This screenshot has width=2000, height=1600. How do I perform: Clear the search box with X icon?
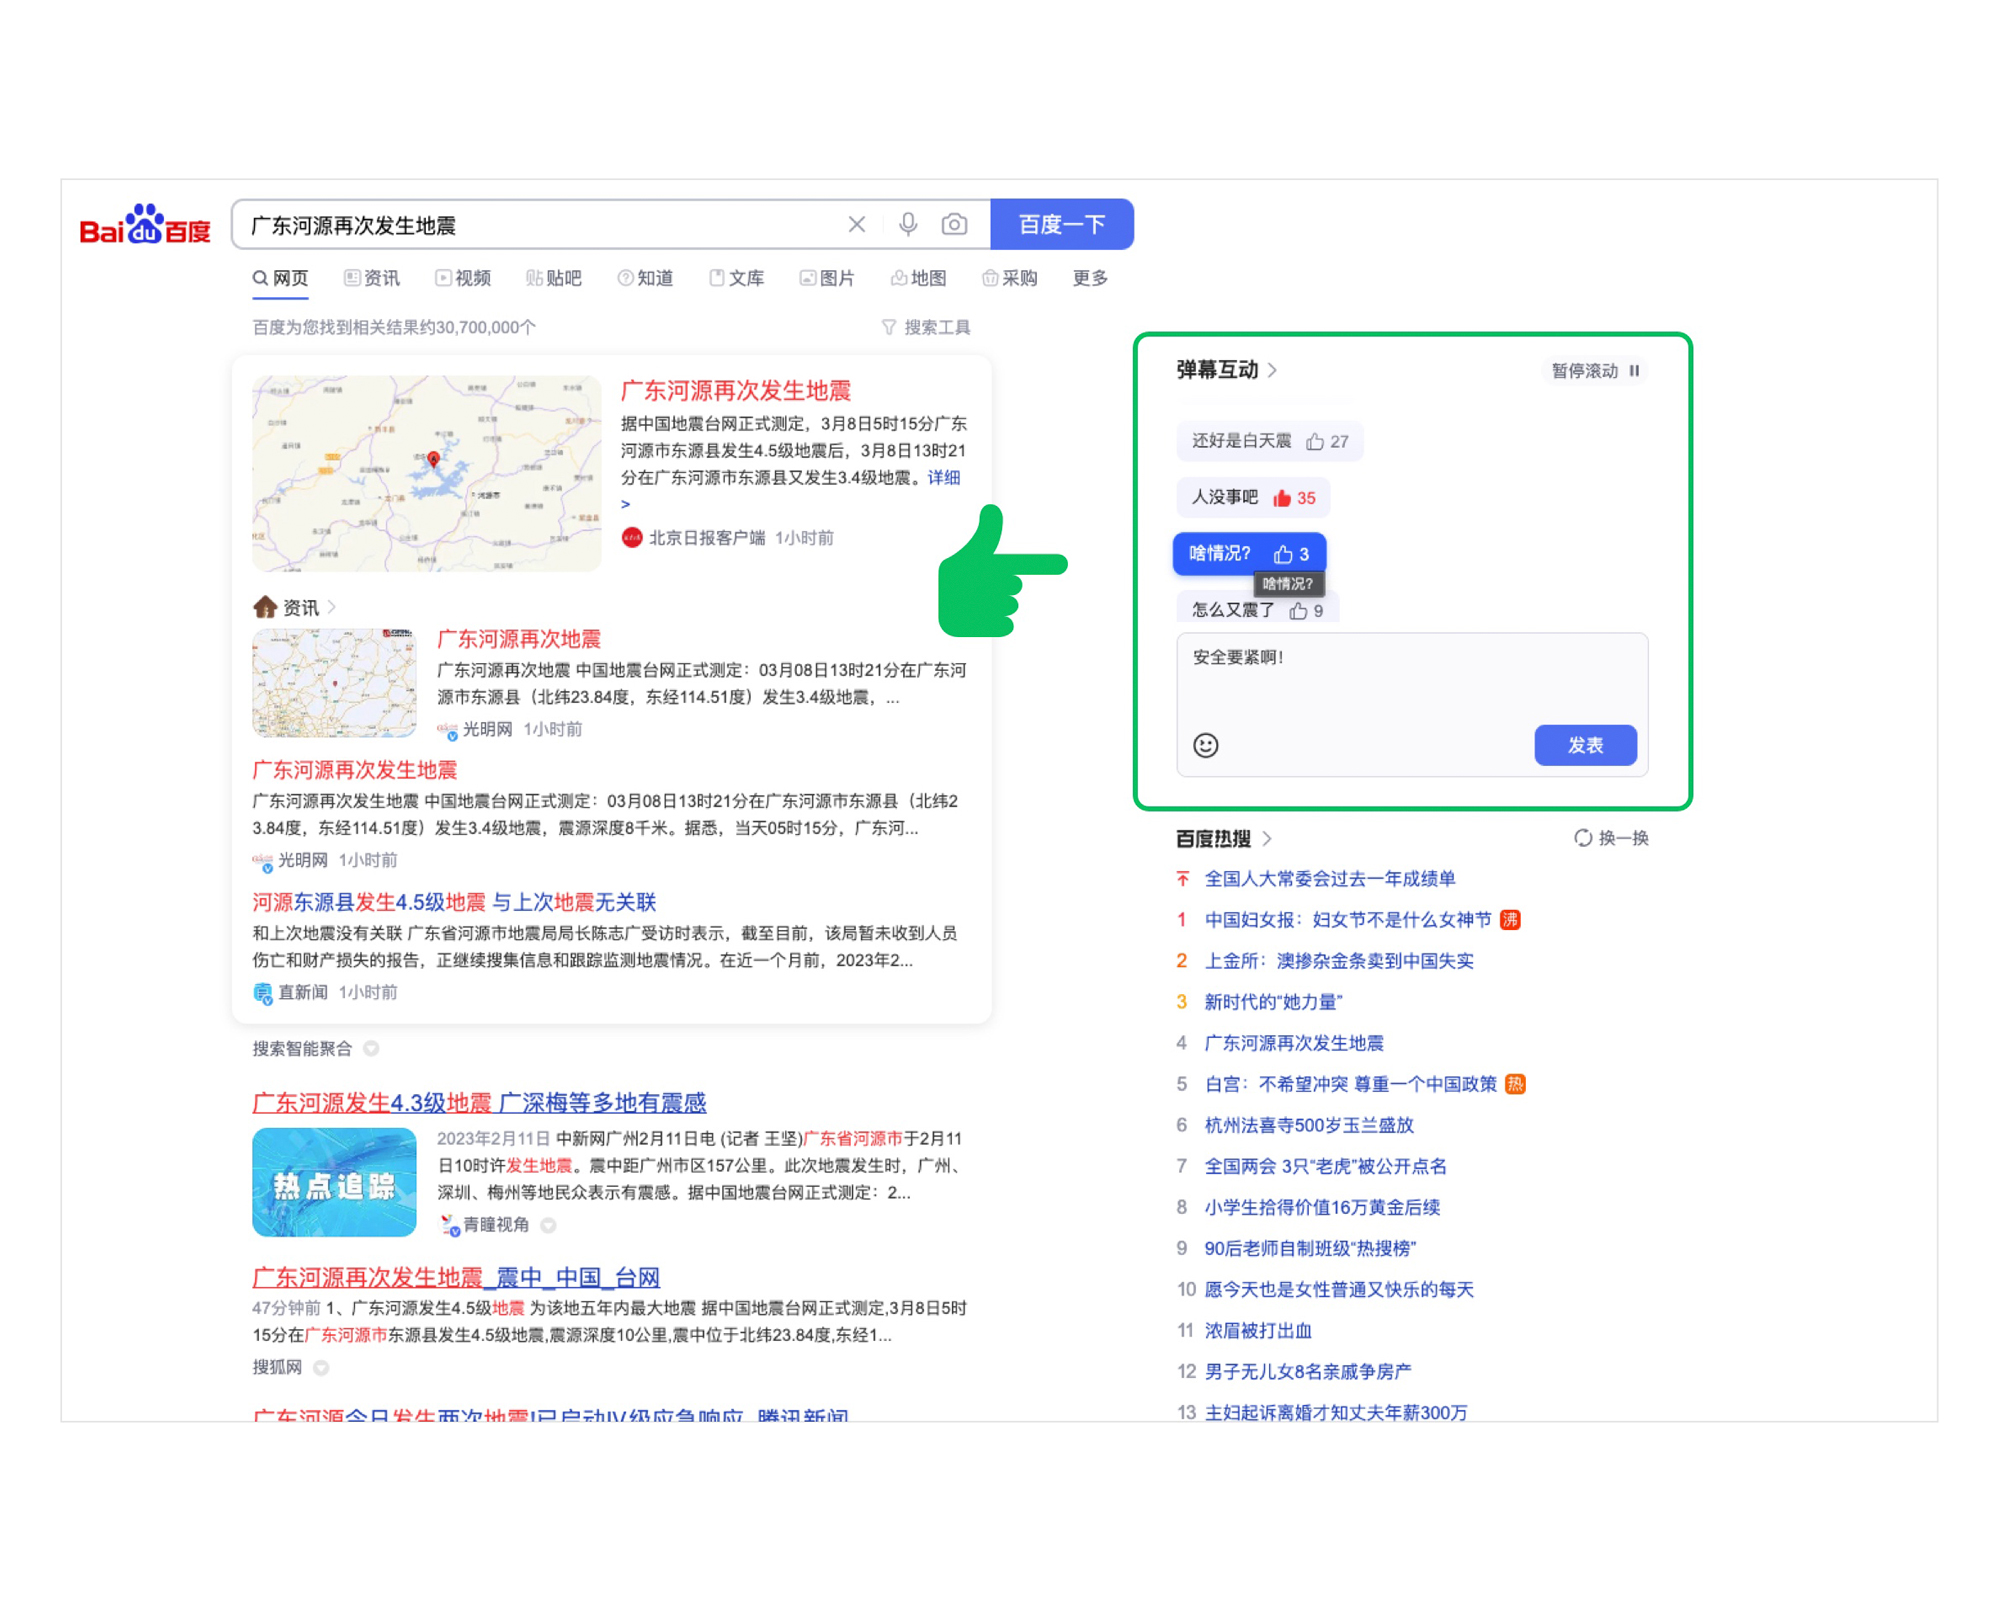click(x=856, y=224)
